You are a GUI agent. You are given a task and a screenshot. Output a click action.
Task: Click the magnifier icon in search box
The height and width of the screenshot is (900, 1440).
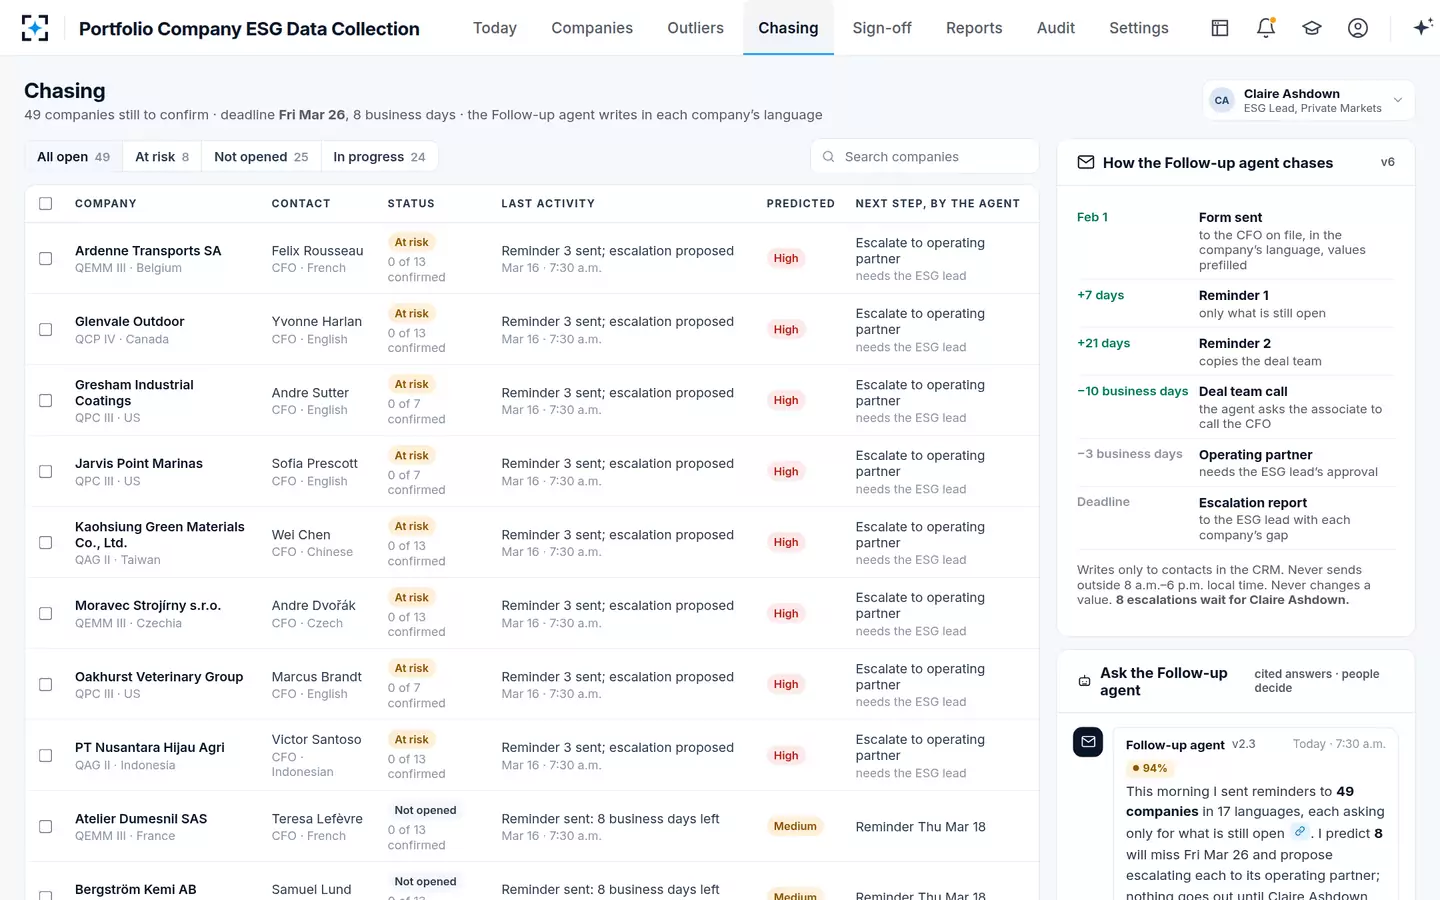point(828,157)
